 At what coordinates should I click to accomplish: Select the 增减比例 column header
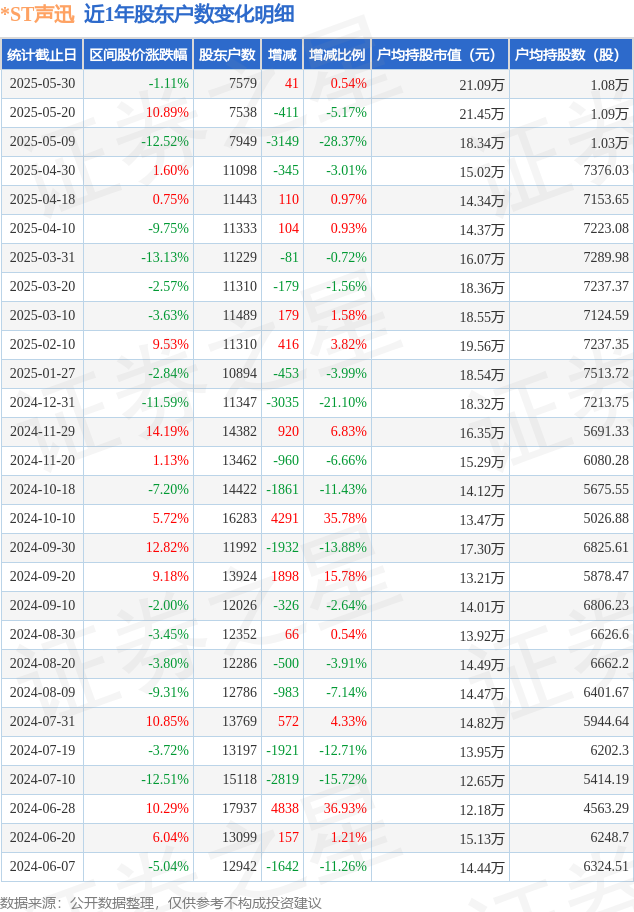tap(337, 55)
